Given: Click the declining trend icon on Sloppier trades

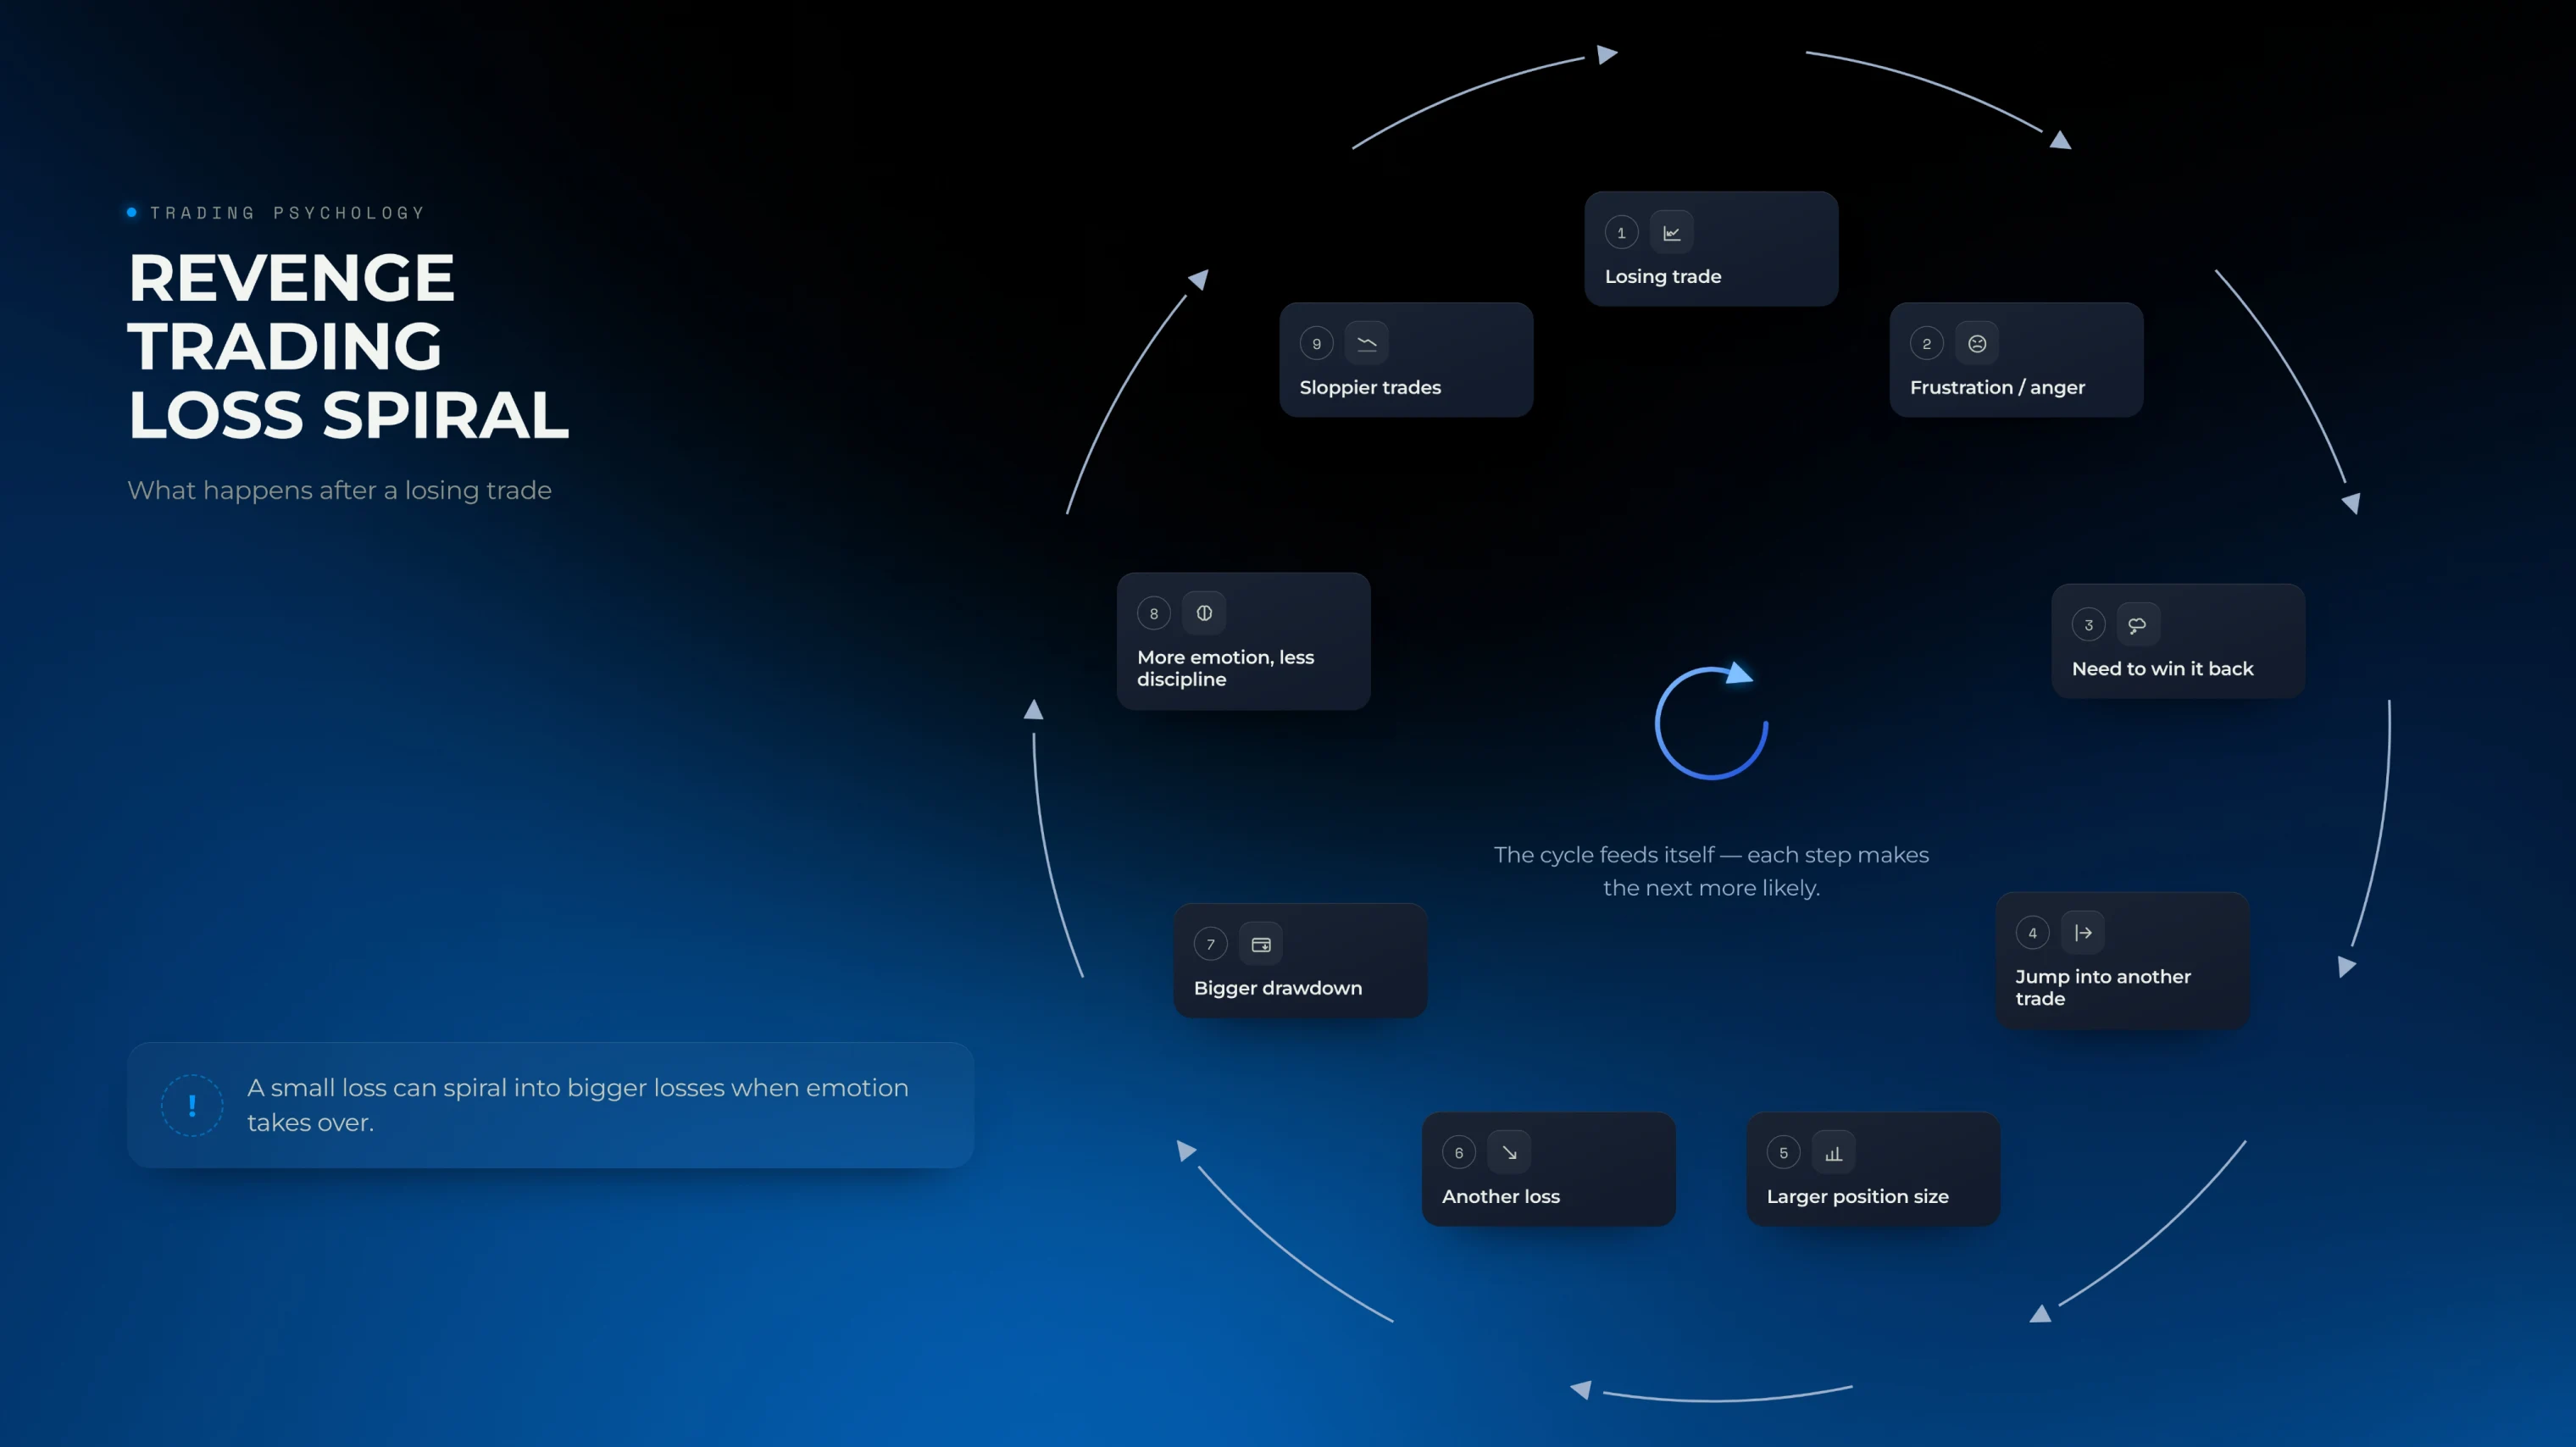Looking at the screenshot, I should point(1366,344).
